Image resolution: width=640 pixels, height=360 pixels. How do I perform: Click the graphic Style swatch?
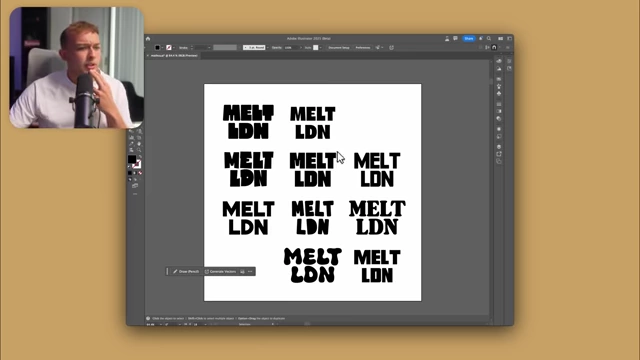pos(316,48)
